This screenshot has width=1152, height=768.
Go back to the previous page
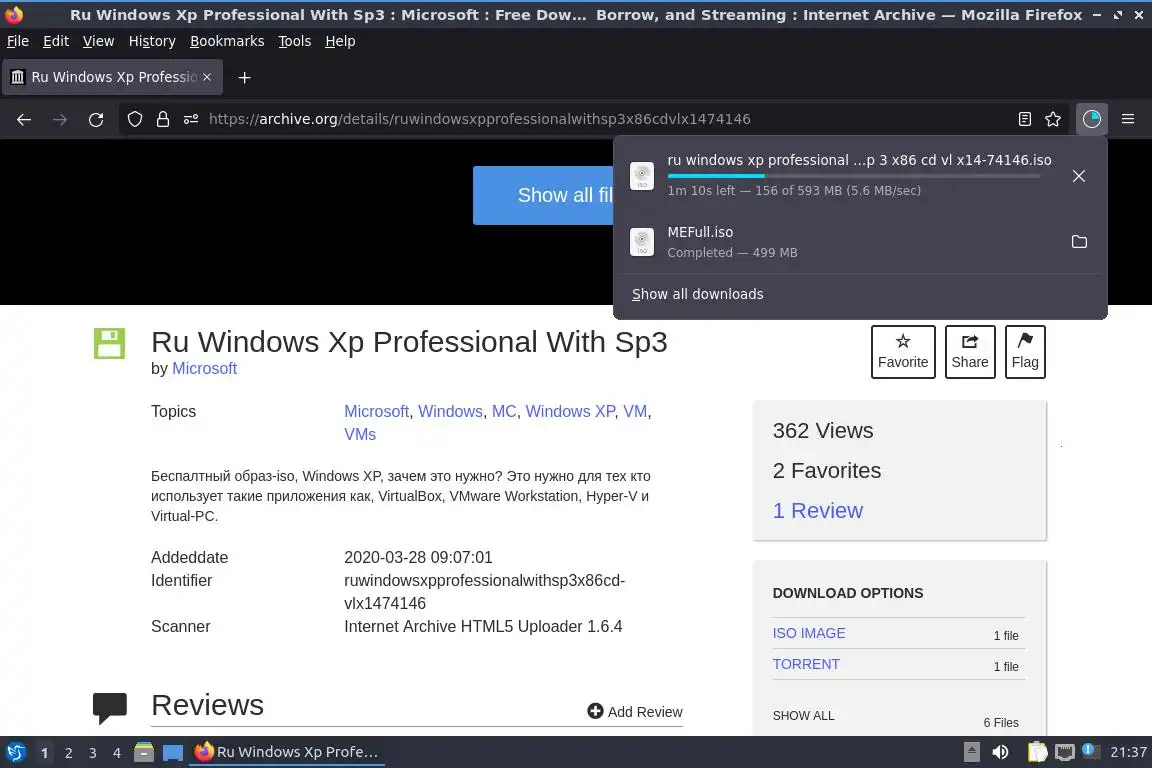24,119
